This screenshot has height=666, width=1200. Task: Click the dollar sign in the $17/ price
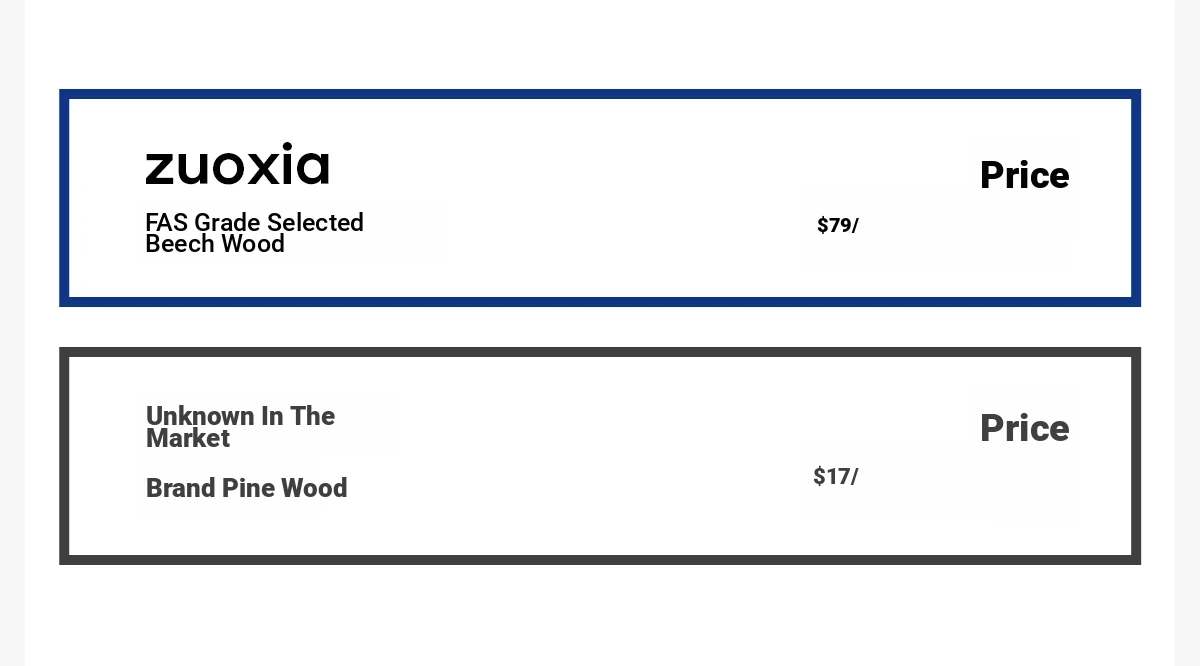pyautogui.click(x=819, y=477)
